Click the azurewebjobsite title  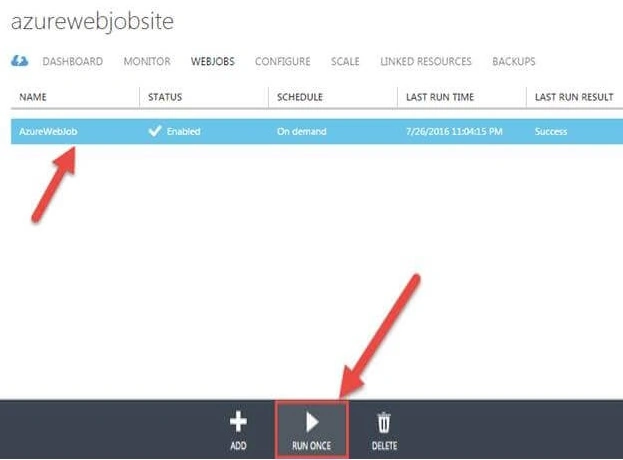[92, 21]
